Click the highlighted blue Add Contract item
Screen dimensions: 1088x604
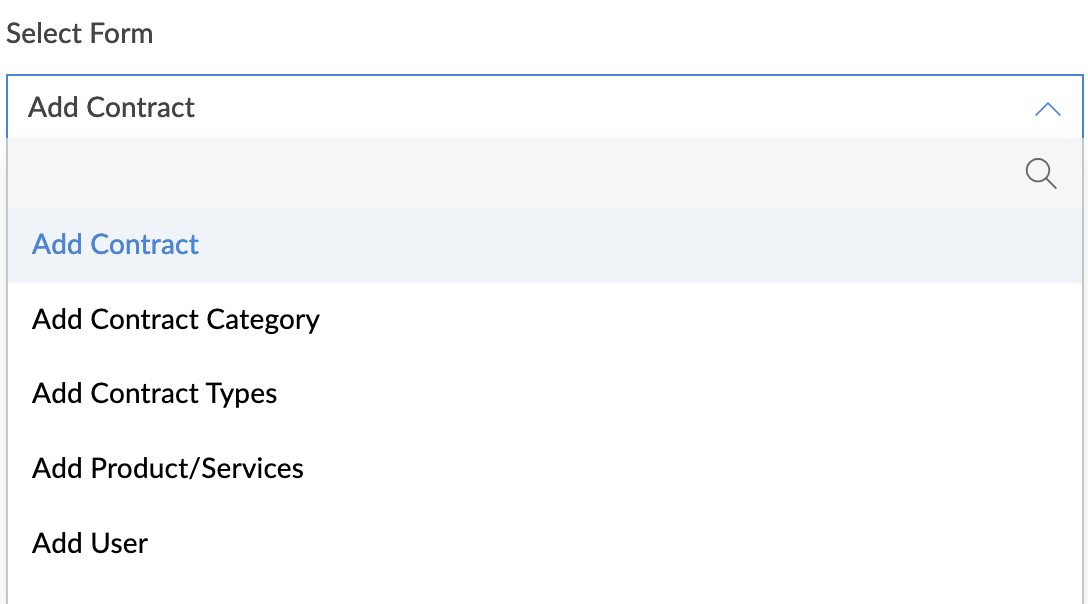coord(115,244)
